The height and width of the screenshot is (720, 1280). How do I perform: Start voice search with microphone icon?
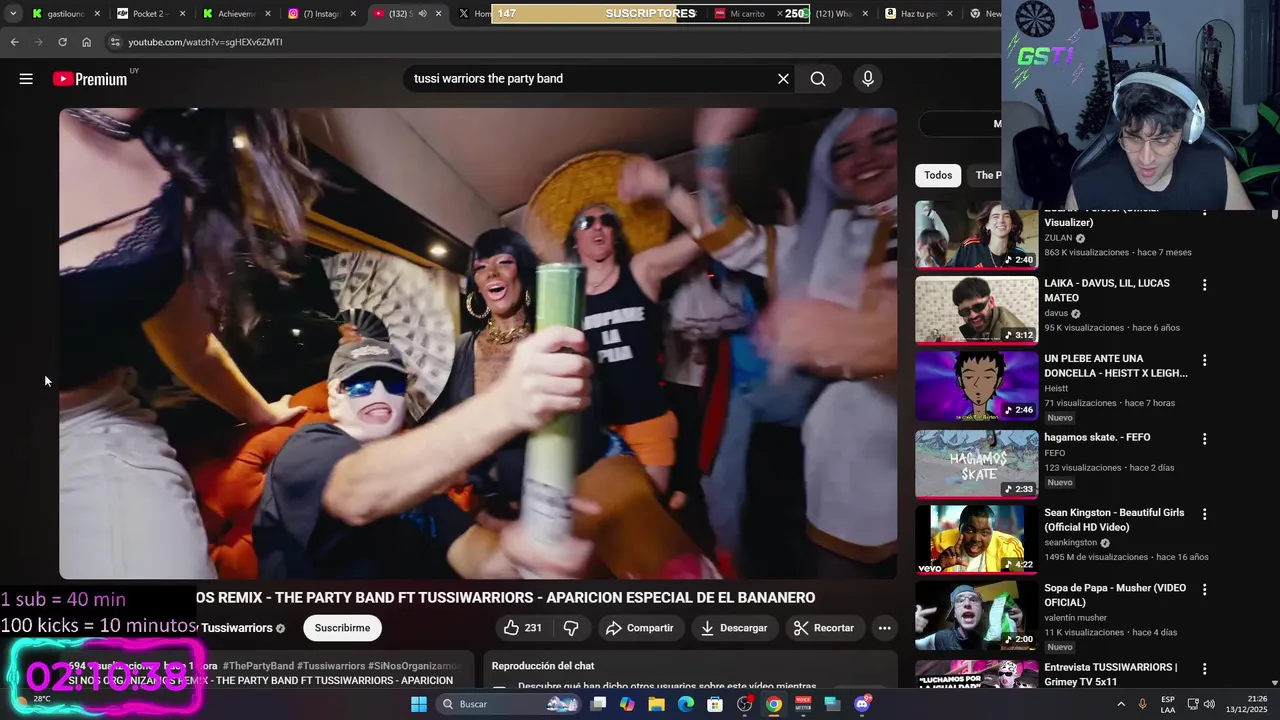867,79
